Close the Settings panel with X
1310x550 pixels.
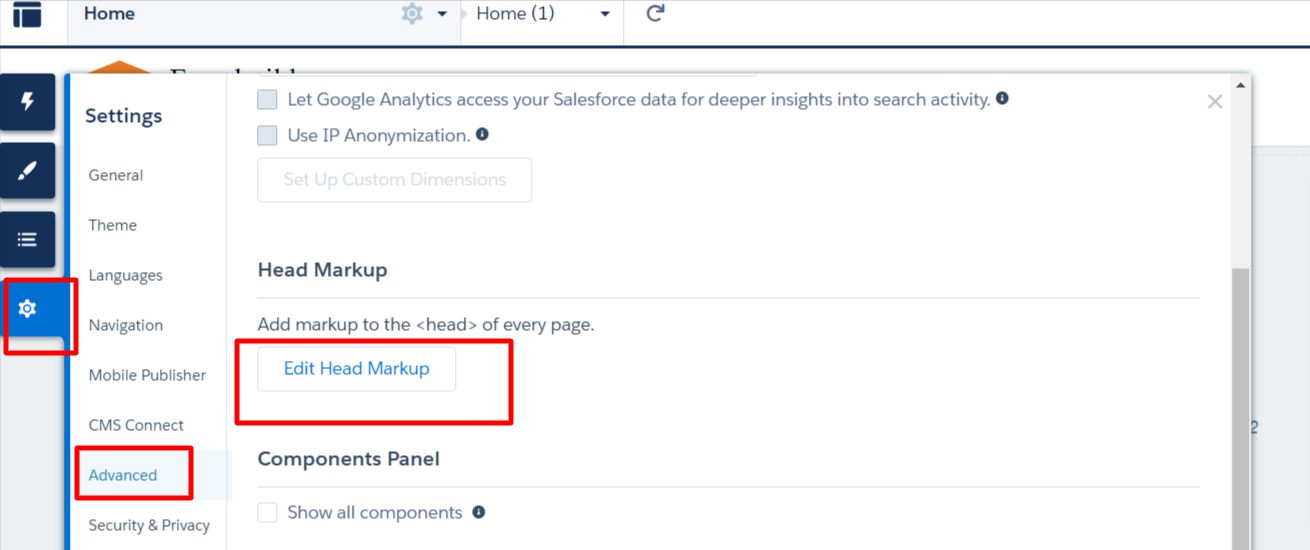click(x=1215, y=101)
